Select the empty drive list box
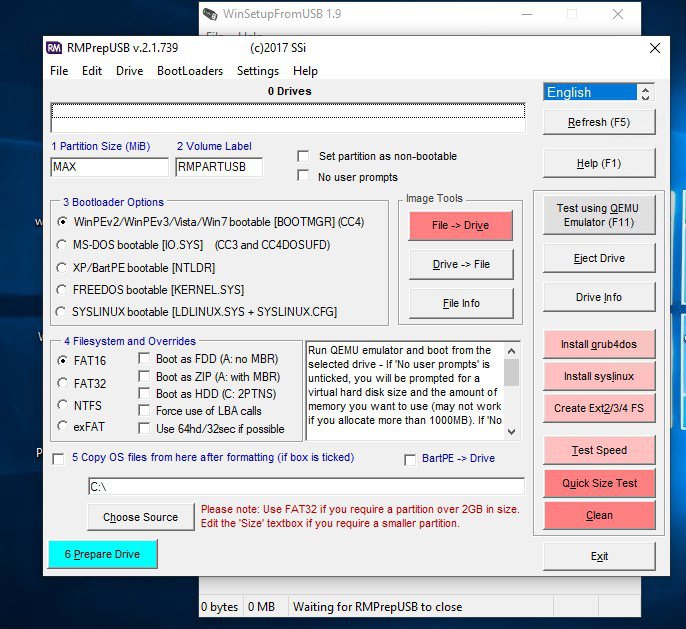 (x=288, y=118)
